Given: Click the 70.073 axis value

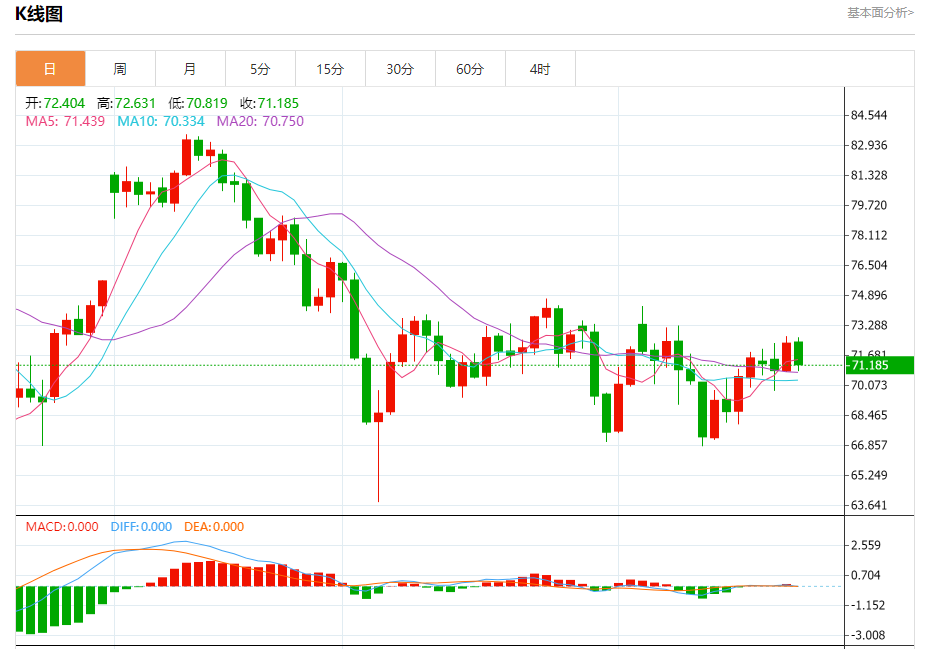Looking at the screenshot, I should point(869,385).
